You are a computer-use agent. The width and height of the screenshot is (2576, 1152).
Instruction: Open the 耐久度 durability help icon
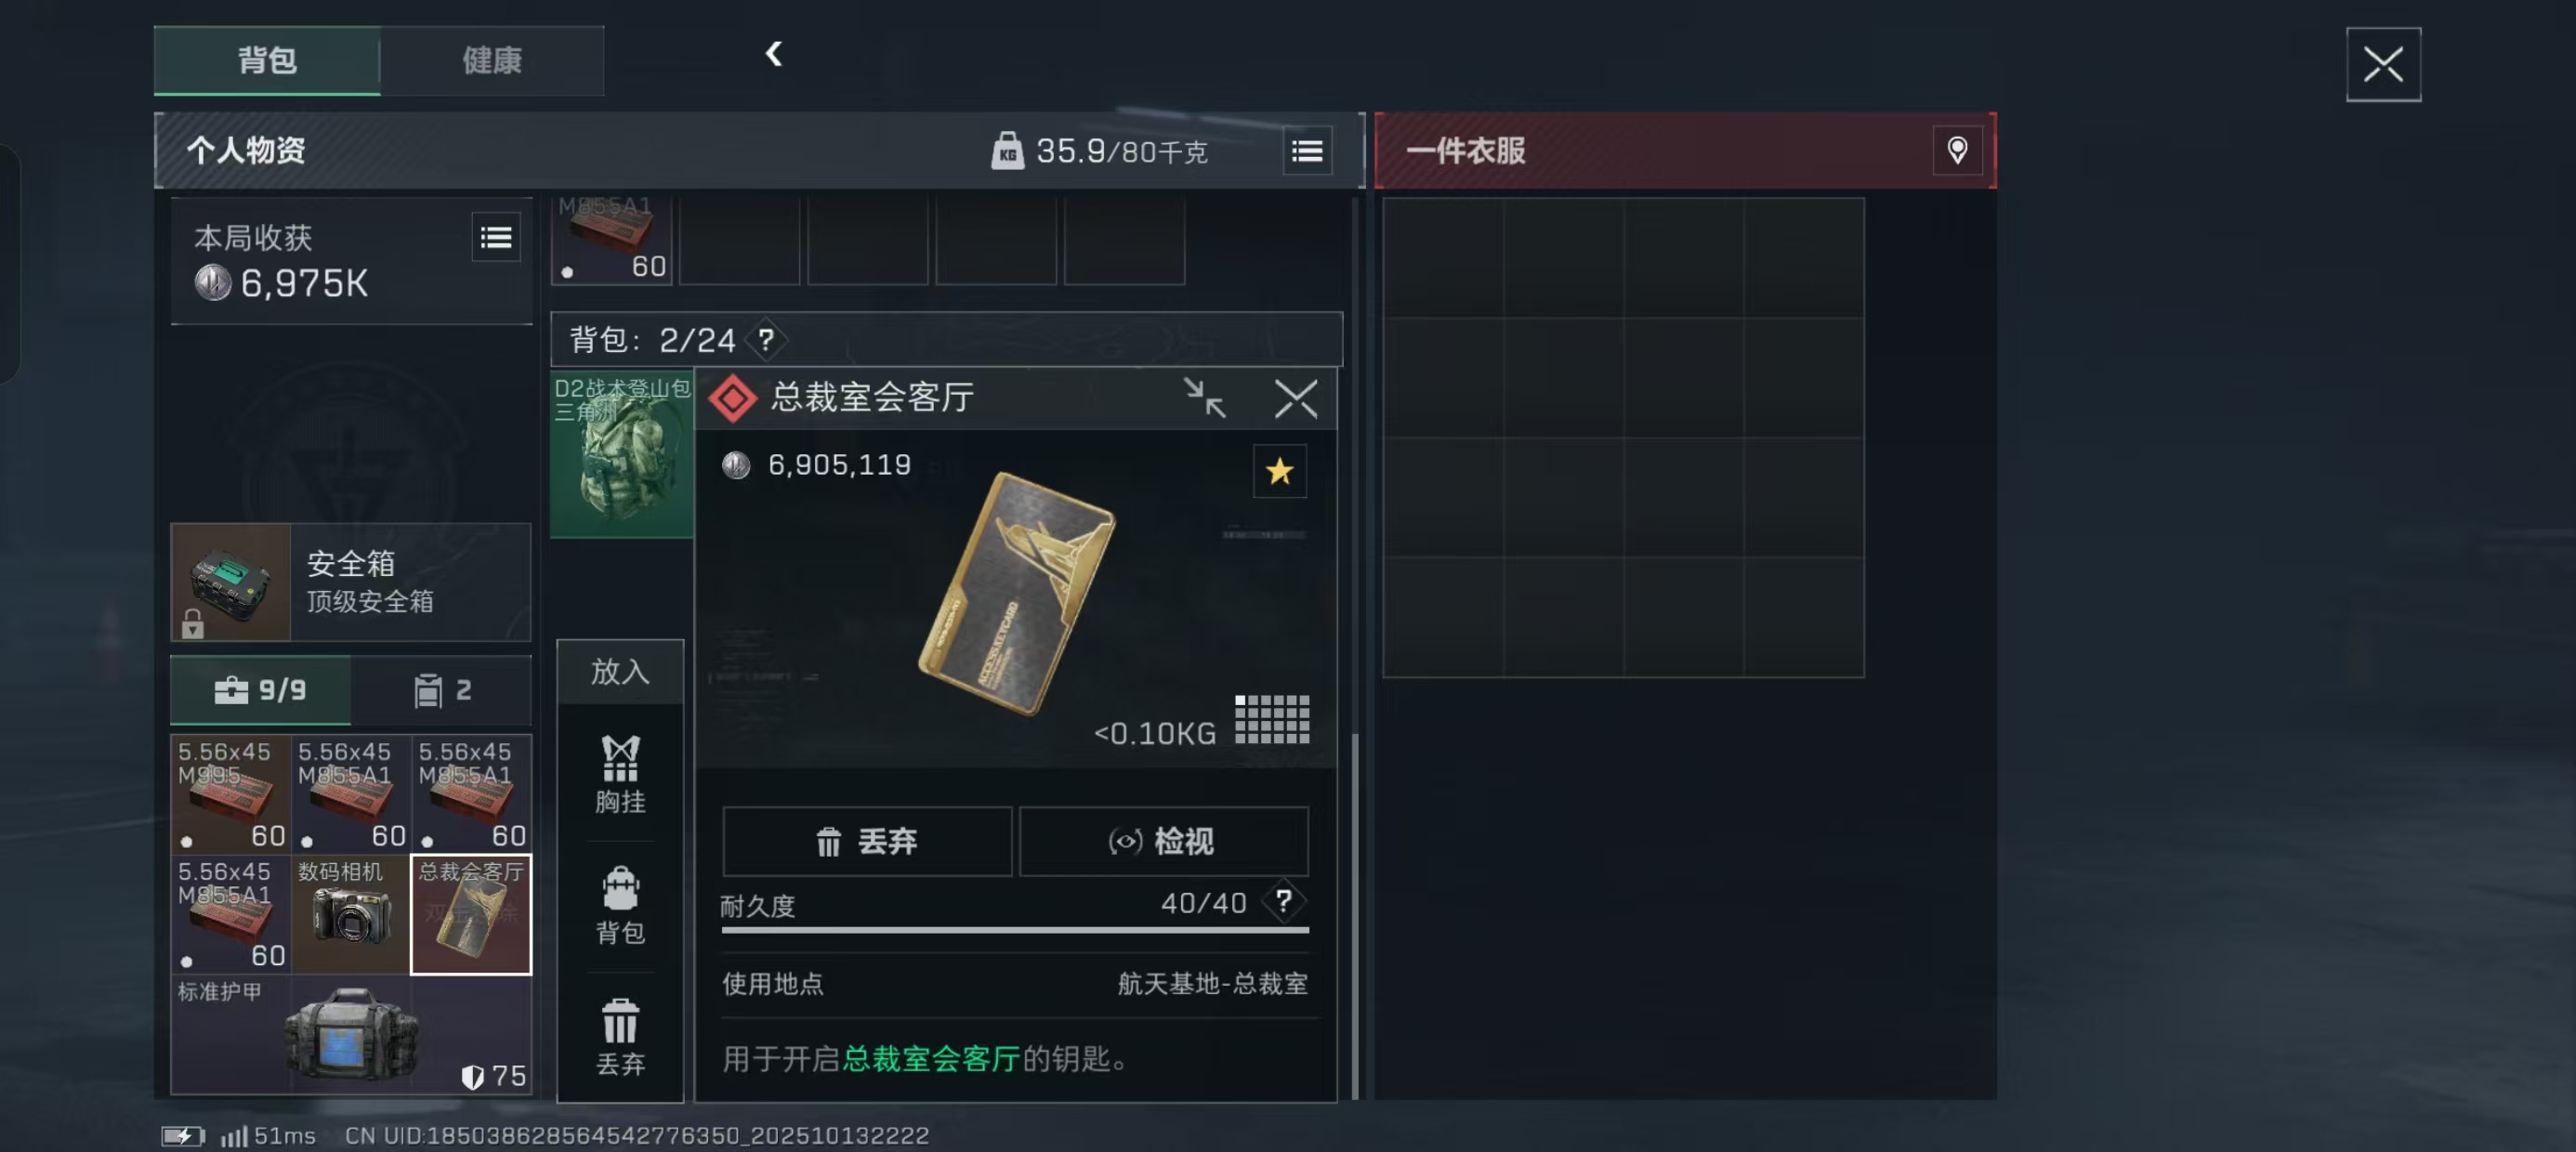coord(1283,902)
